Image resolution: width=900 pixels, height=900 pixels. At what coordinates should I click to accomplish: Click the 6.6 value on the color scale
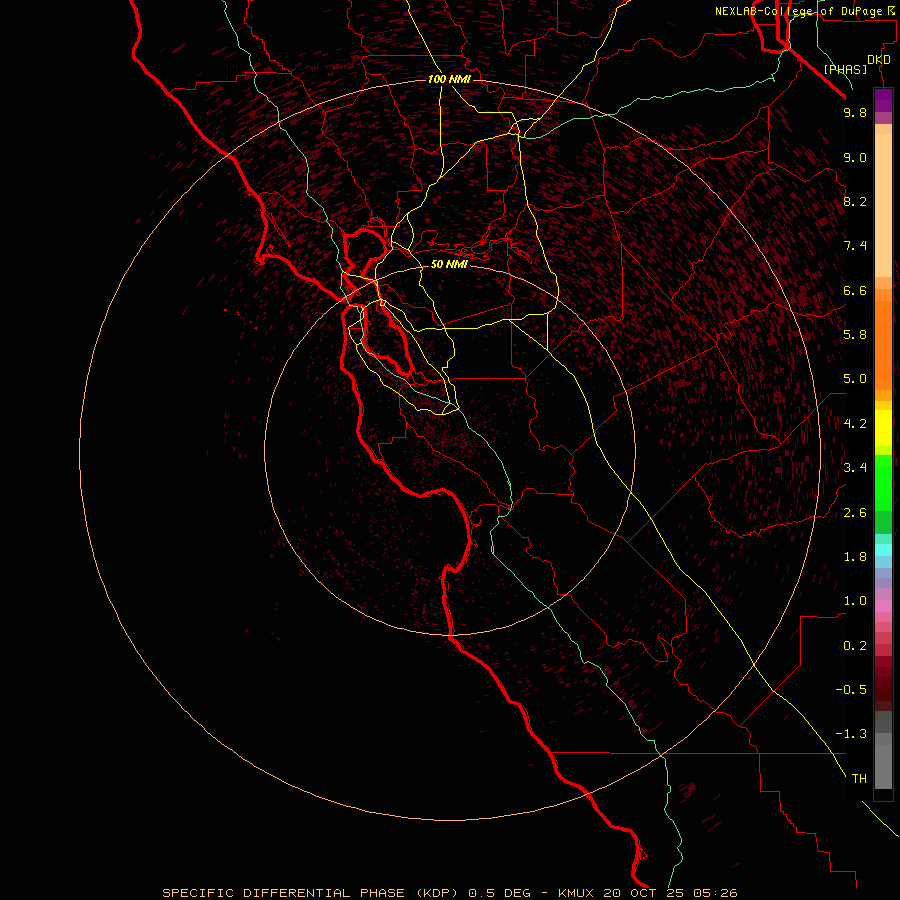(855, 290)
